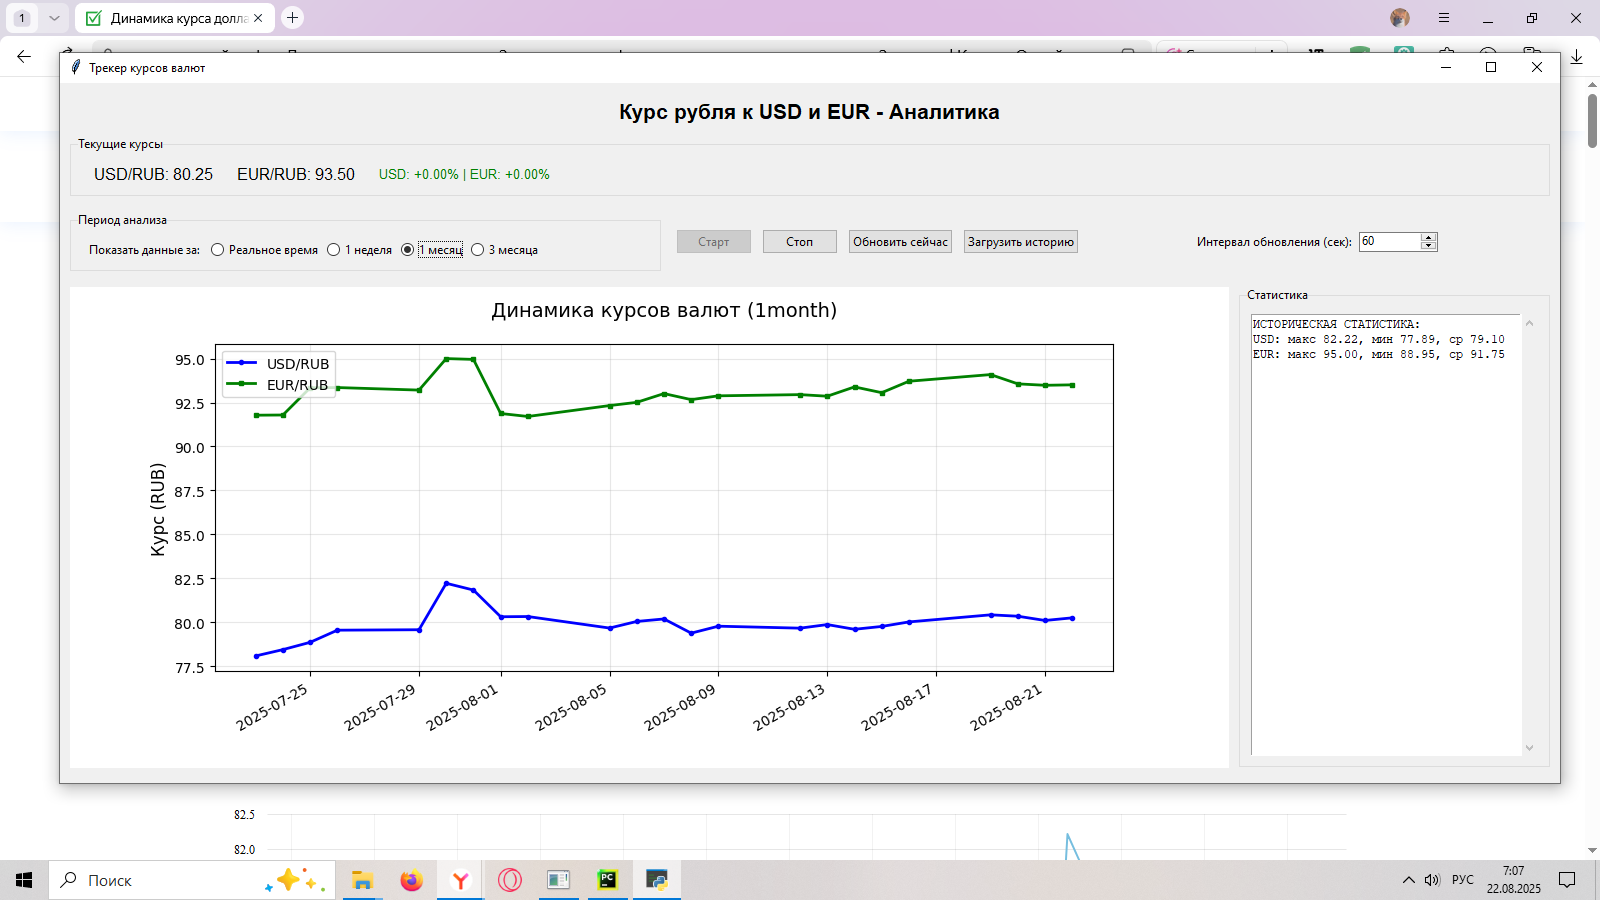
Task: Open browser downloads arrow icon
Action: coord(1577,57)
